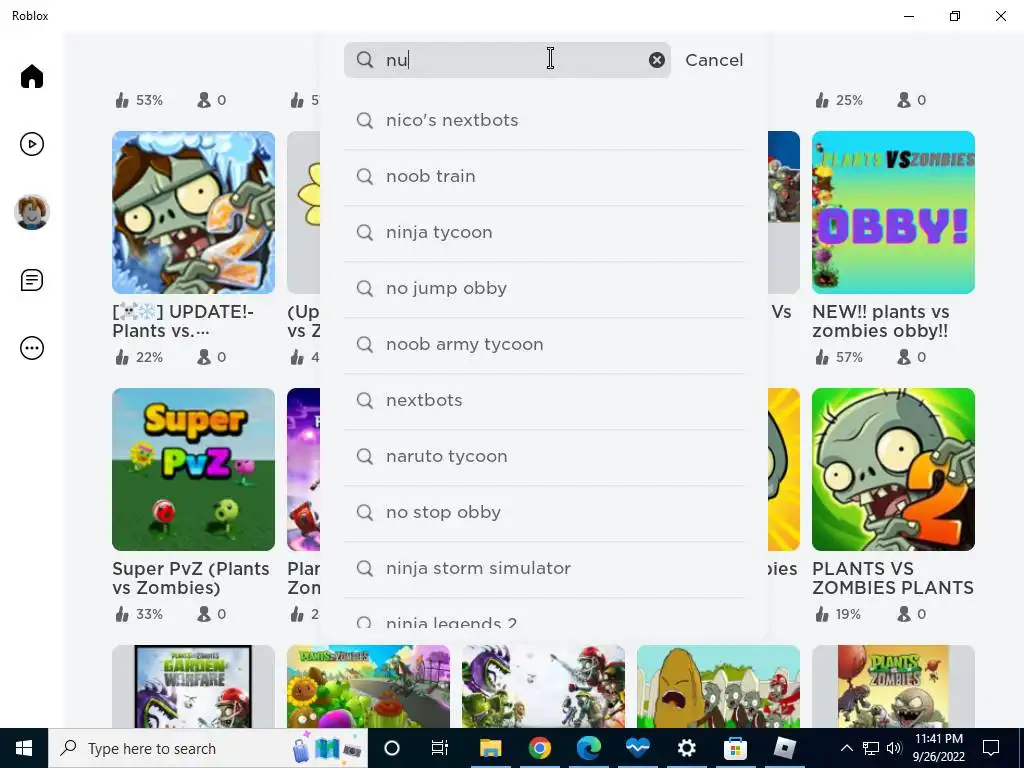
Task: Choose the "nextbots" suggestion
Action: click(545, 400)
